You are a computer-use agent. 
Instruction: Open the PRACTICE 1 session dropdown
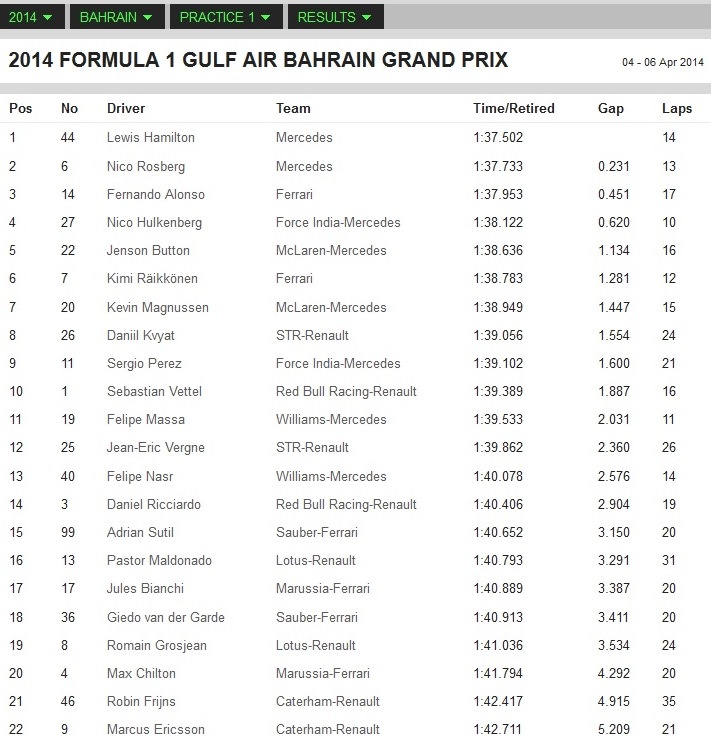pyautogui.click(x=225, y=17)
